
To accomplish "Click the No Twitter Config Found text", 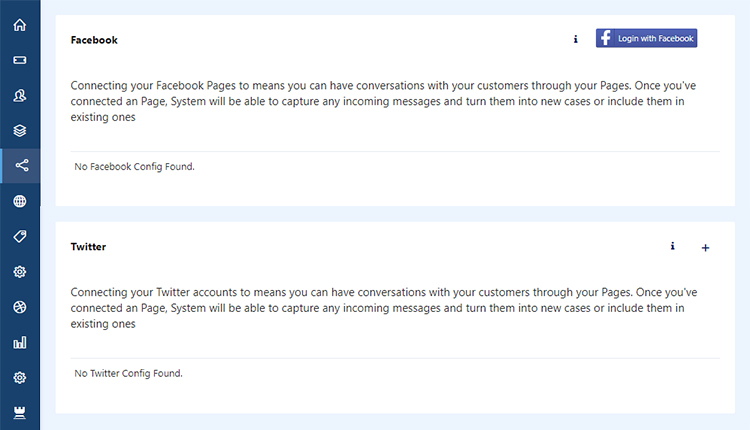I will (128, 373).
